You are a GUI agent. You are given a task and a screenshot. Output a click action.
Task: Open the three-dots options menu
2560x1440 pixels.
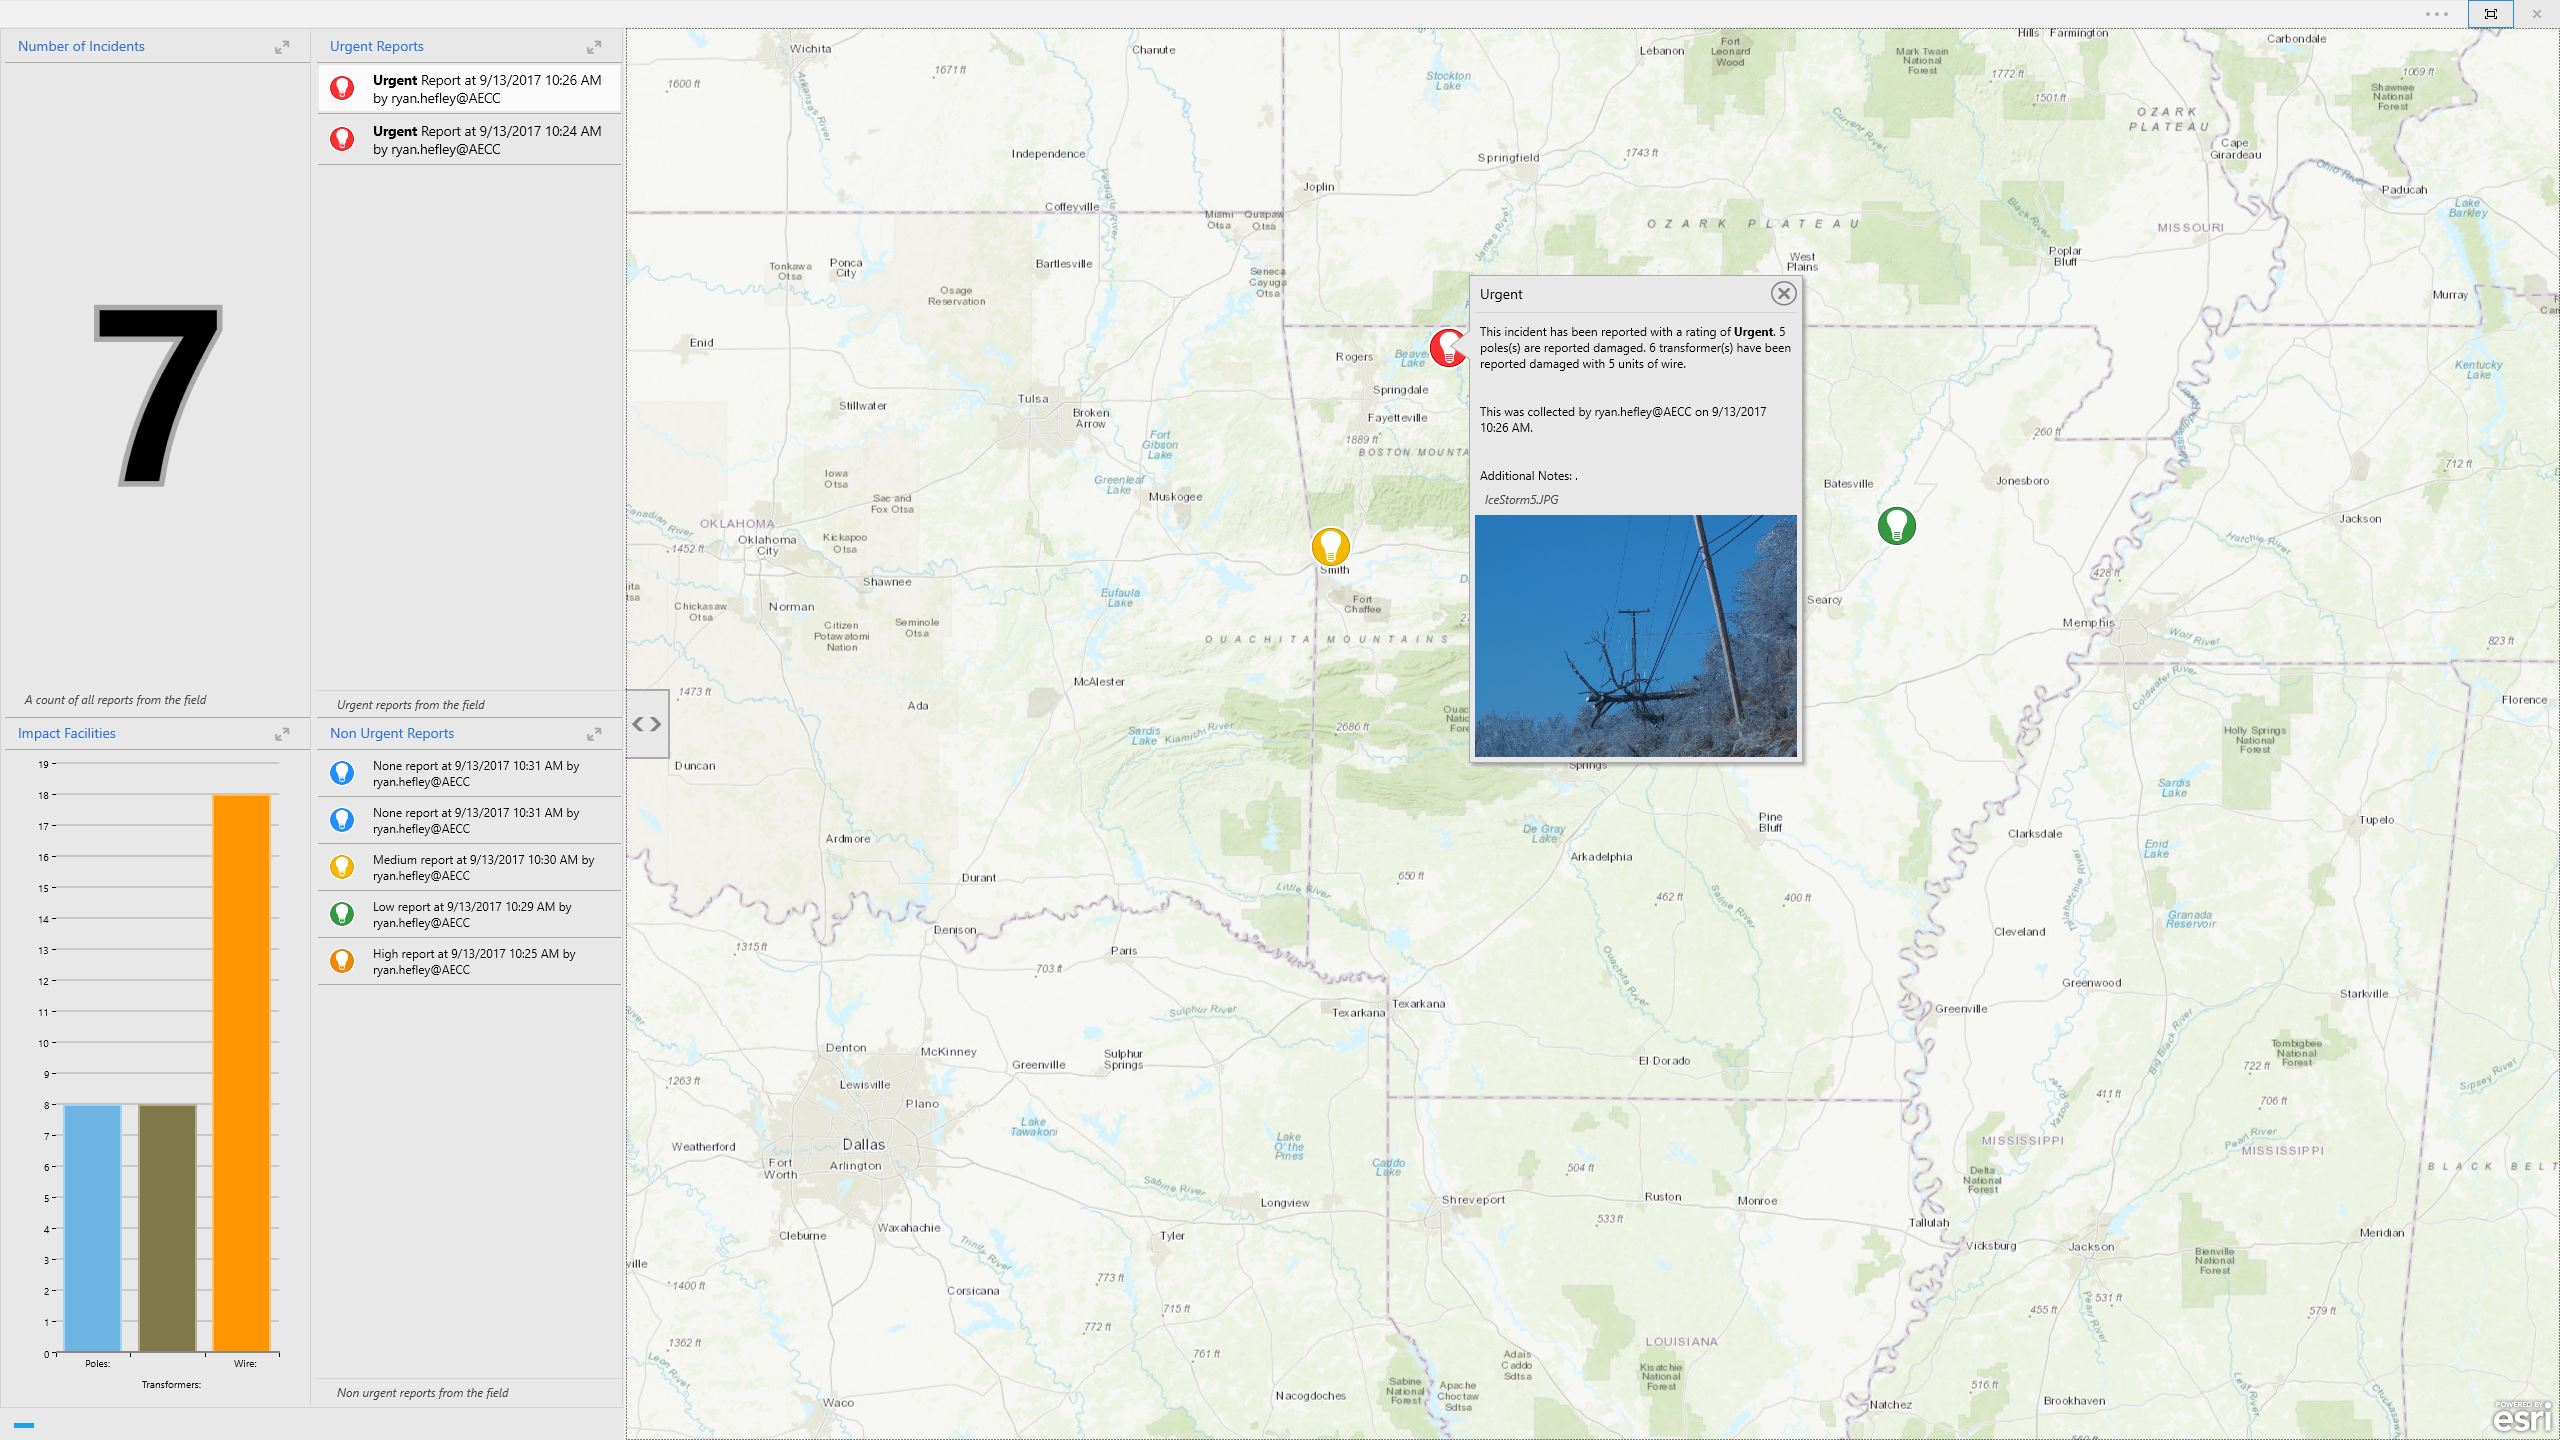click(2437, 14)
